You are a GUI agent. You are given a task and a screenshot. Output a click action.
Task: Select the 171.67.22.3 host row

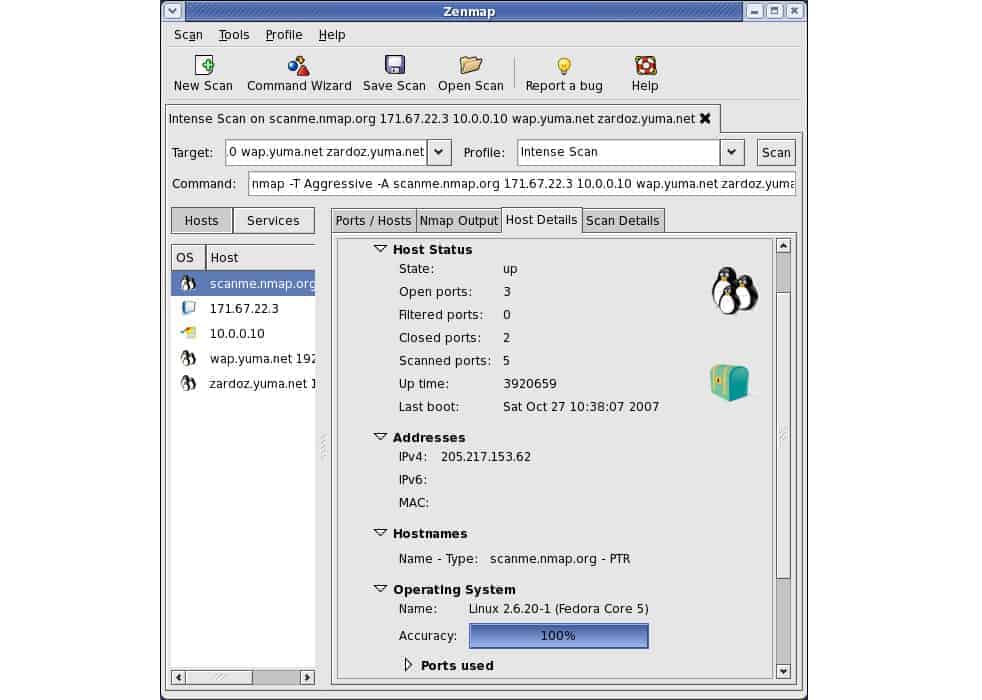click(243, 308)
